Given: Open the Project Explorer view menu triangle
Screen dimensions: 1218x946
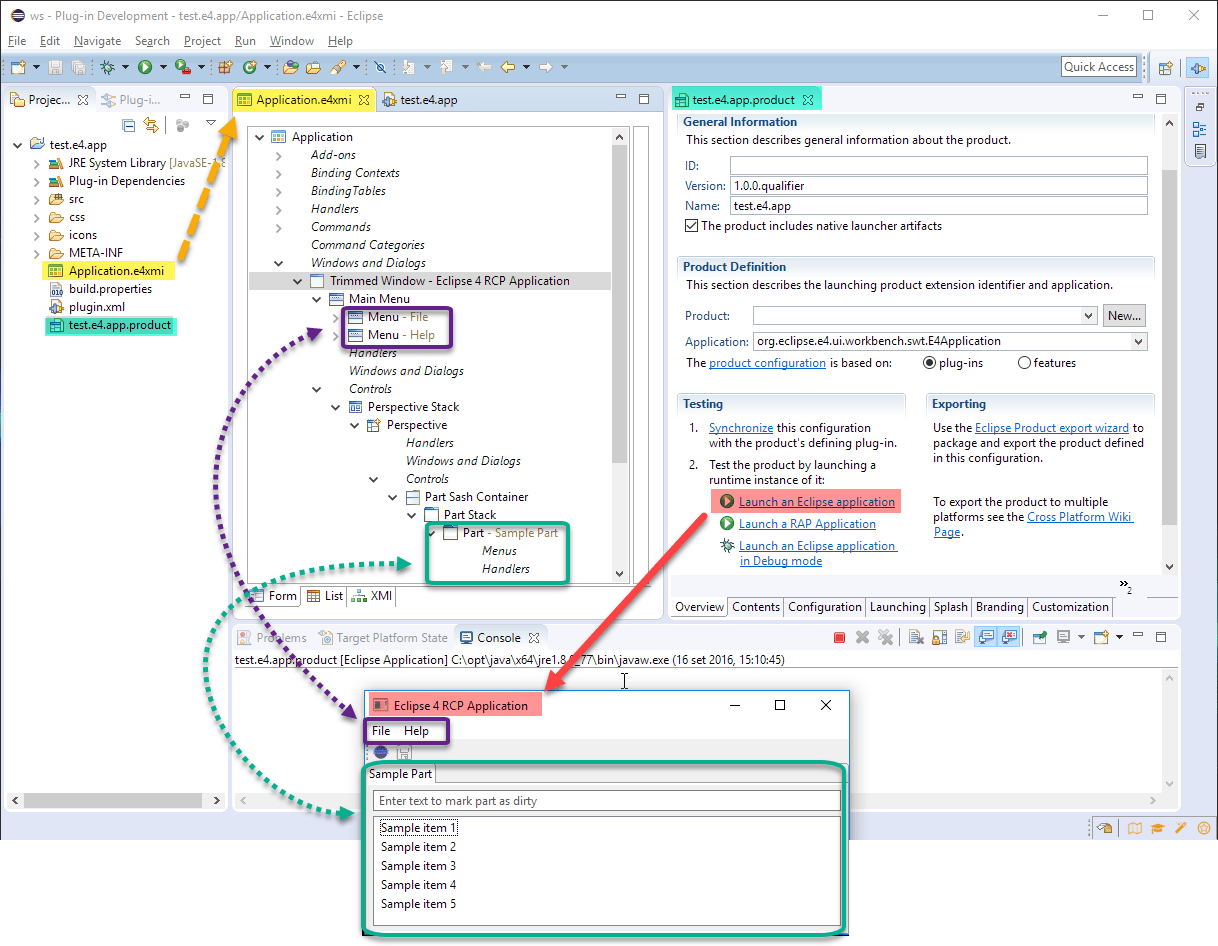Looking at the screenshot, I should tap(210, 124).
